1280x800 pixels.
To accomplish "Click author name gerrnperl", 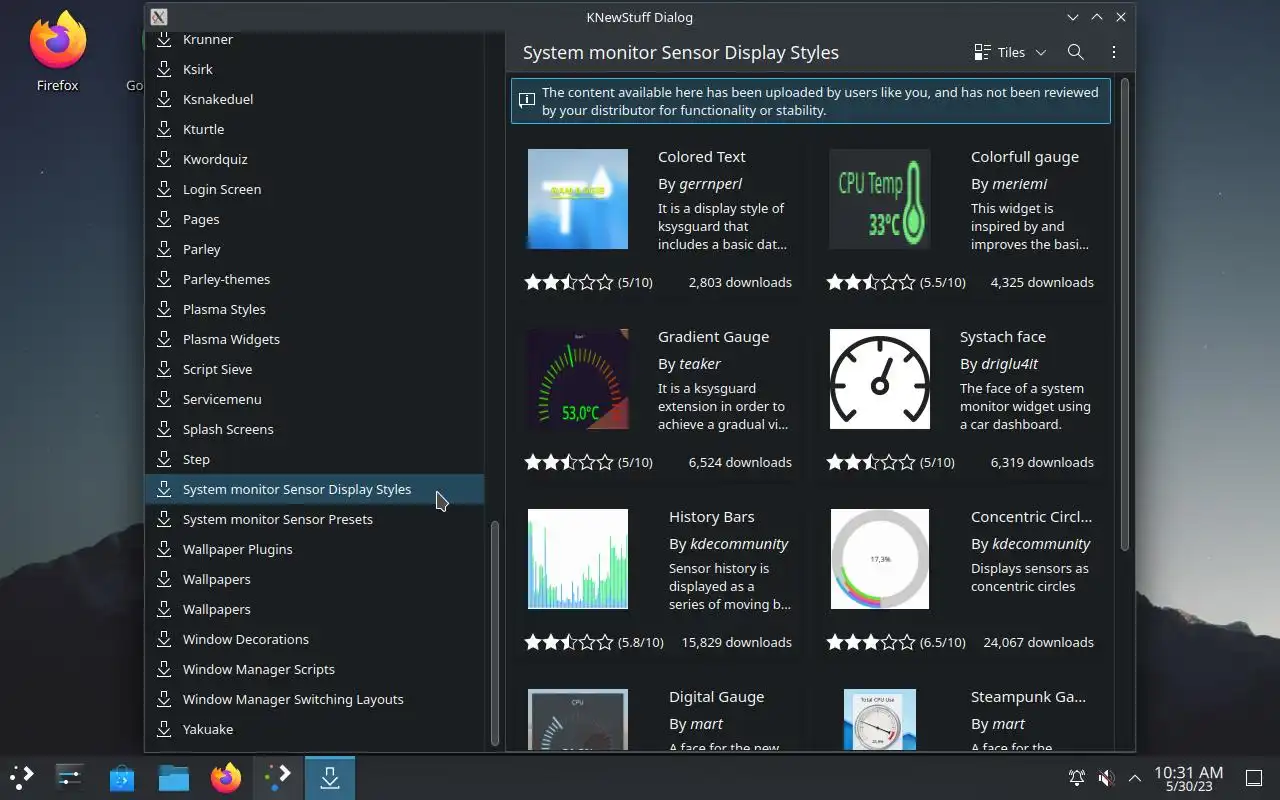I will click(x=711, y=184).
